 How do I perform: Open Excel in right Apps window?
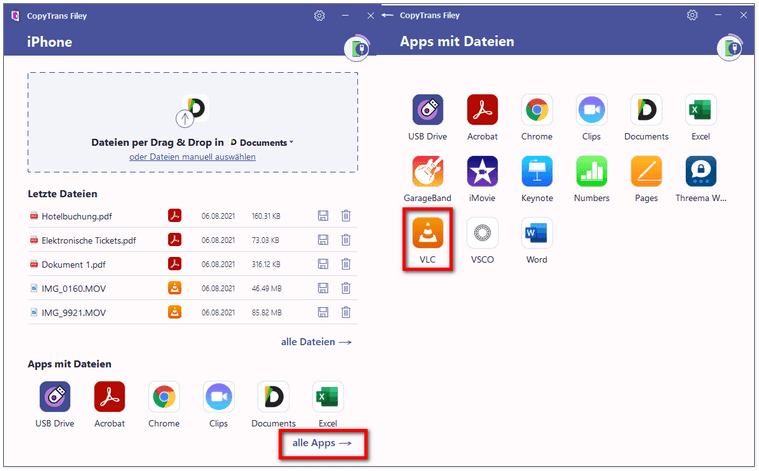(701, 110)
